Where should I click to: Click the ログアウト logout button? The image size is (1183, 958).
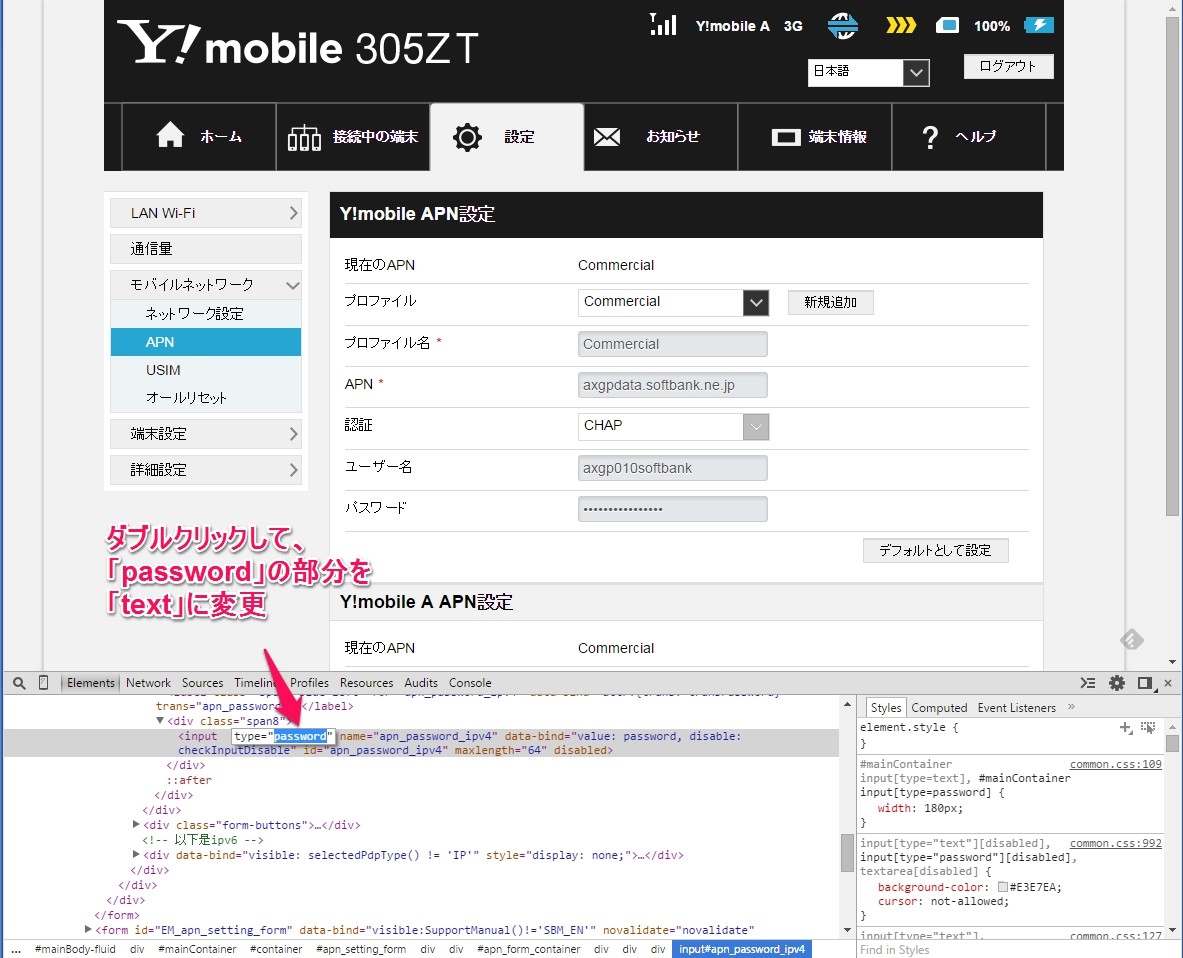1009,66
